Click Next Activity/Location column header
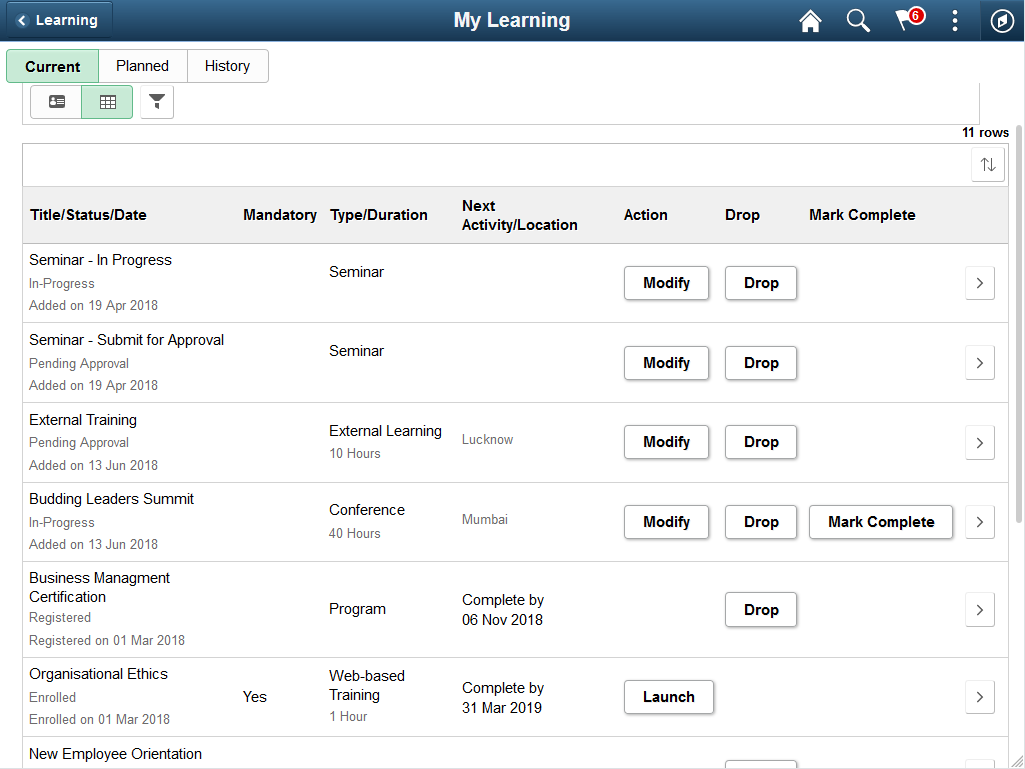The image size is (1025, 769). (520, 215)
